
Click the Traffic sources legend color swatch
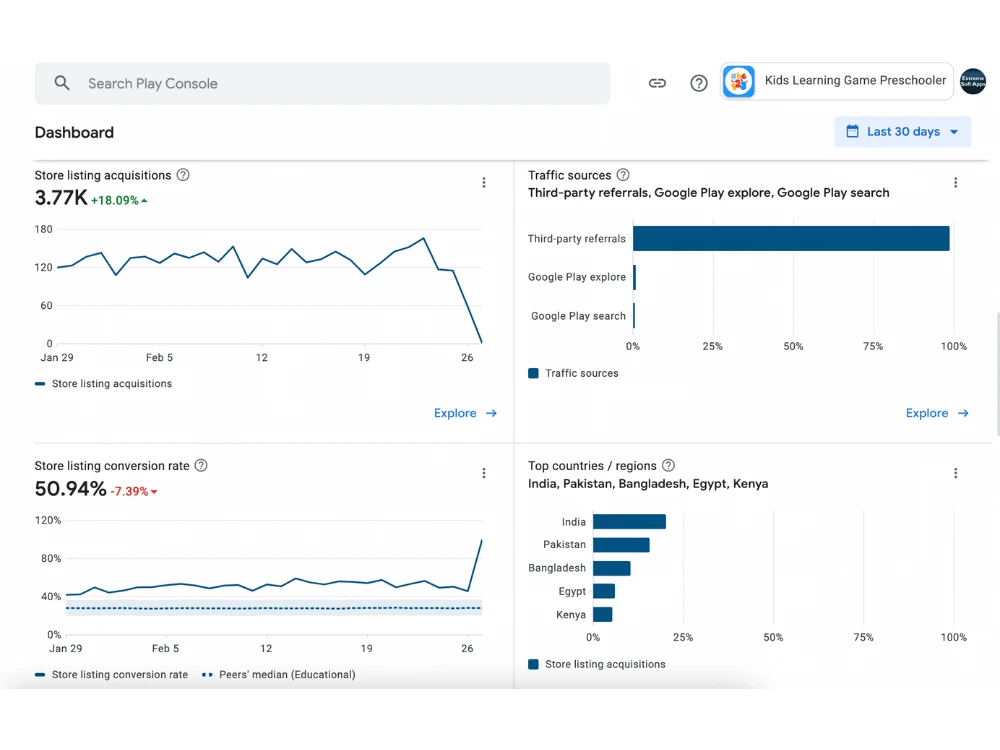pos(533,373)
